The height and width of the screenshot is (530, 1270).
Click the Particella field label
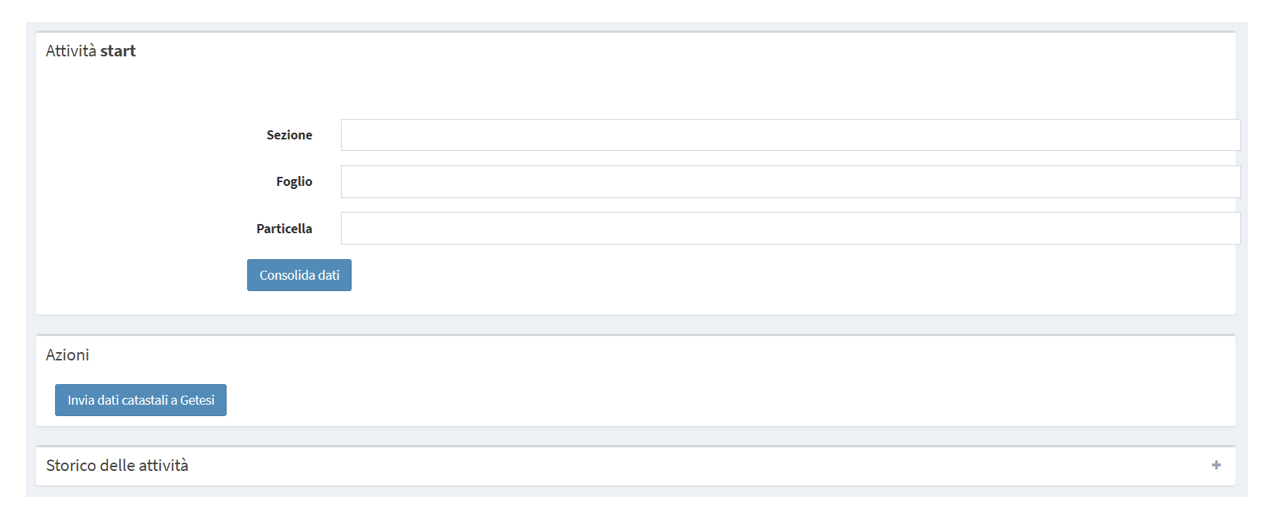point(284,228)
